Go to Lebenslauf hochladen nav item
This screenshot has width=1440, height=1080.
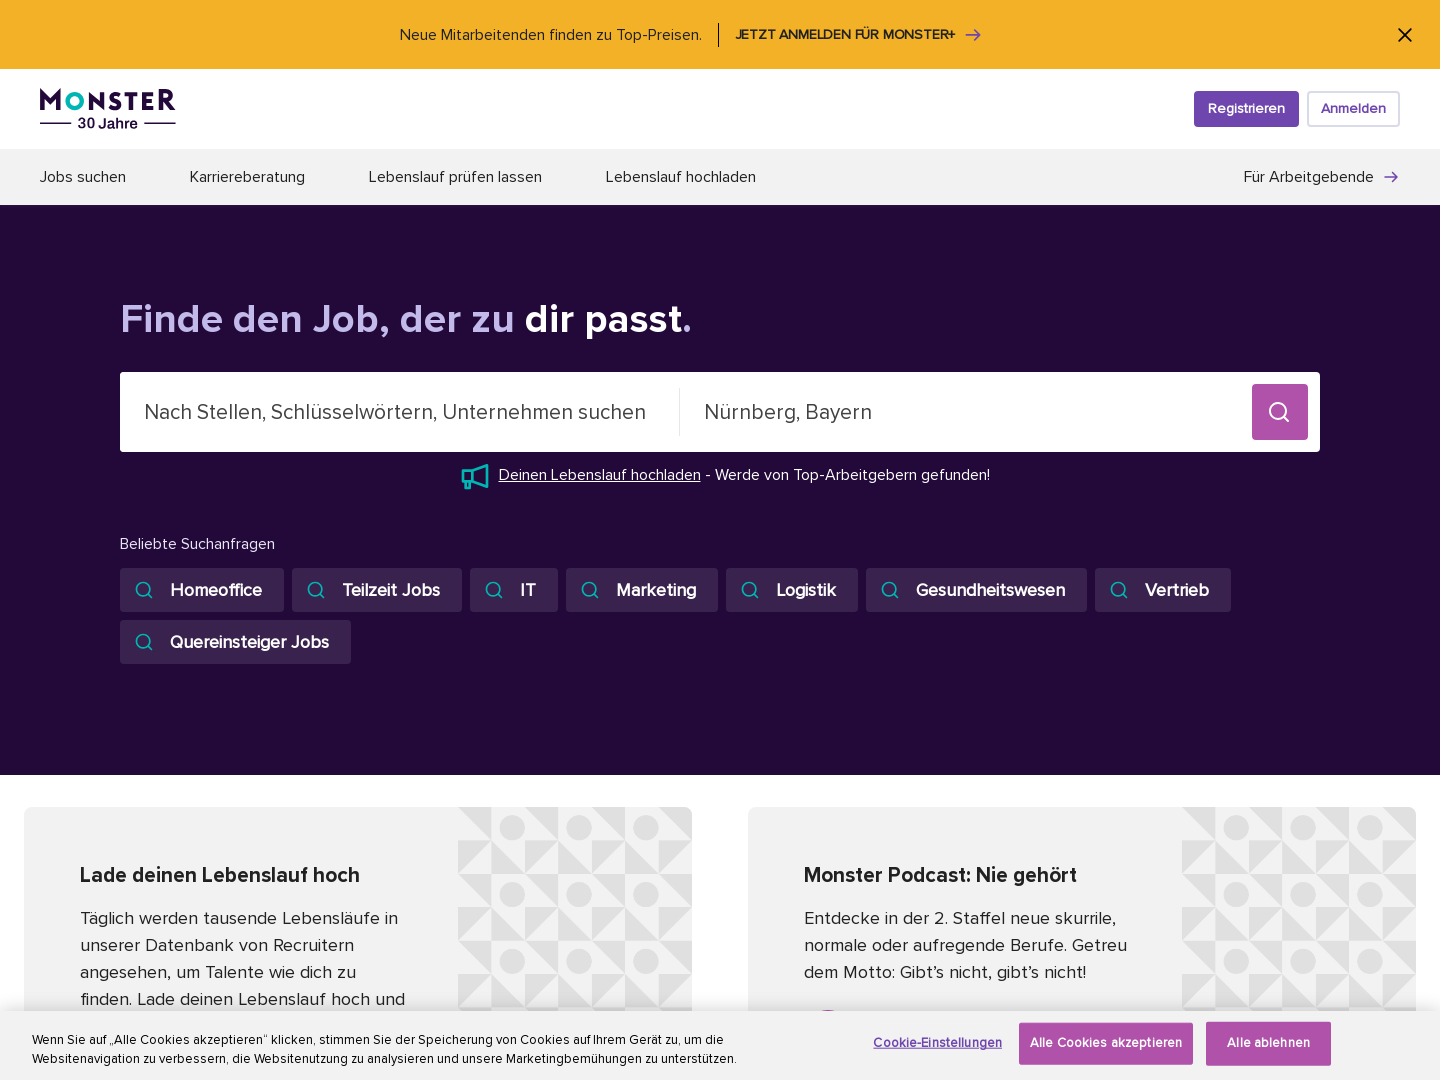(x=681, y=177)
